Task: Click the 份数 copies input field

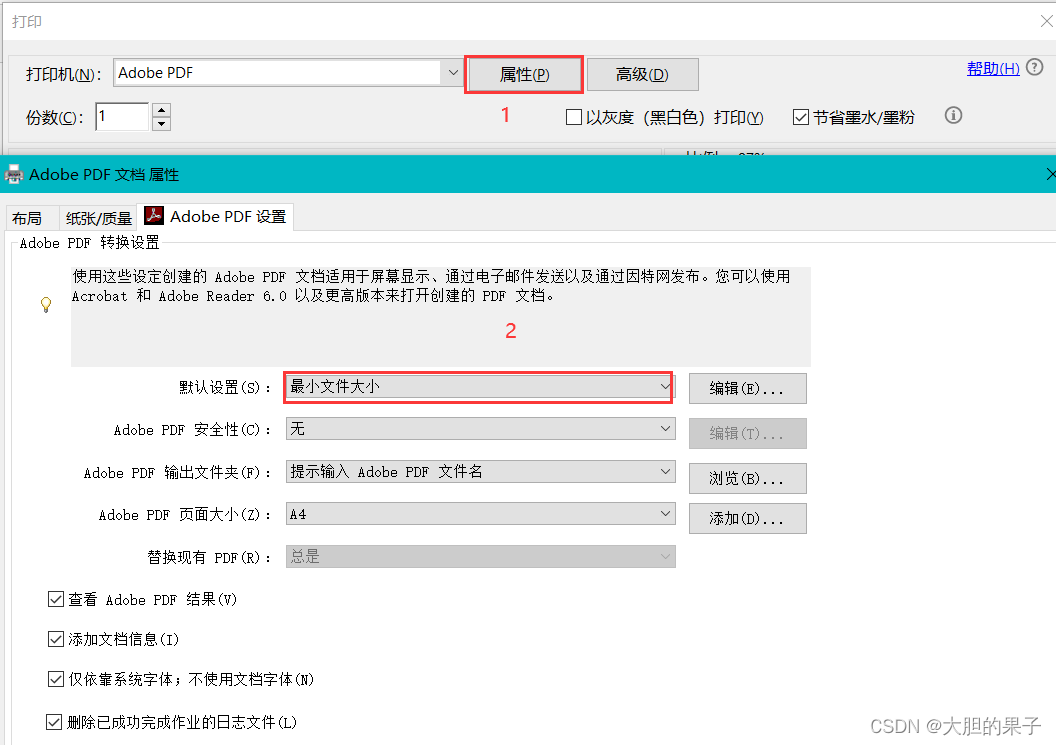Action: pos(122,117)
